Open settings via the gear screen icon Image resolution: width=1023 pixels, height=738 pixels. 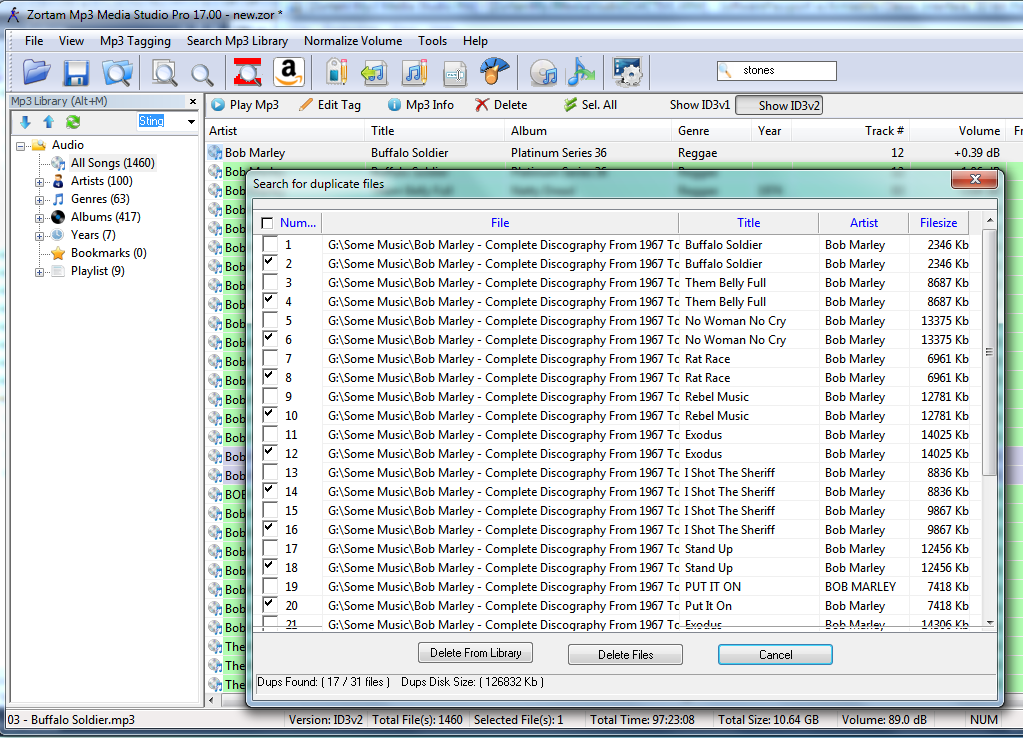[x=627, y=72]
